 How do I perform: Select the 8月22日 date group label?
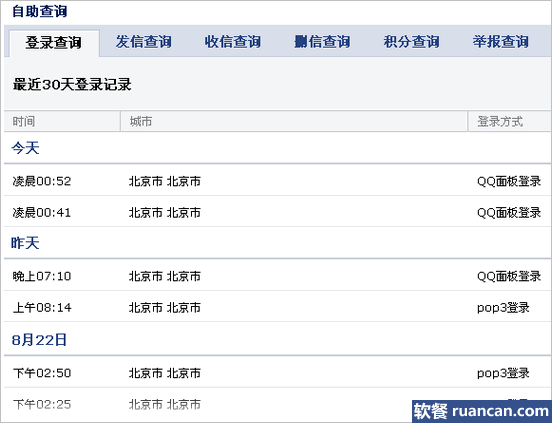point(39,340)
